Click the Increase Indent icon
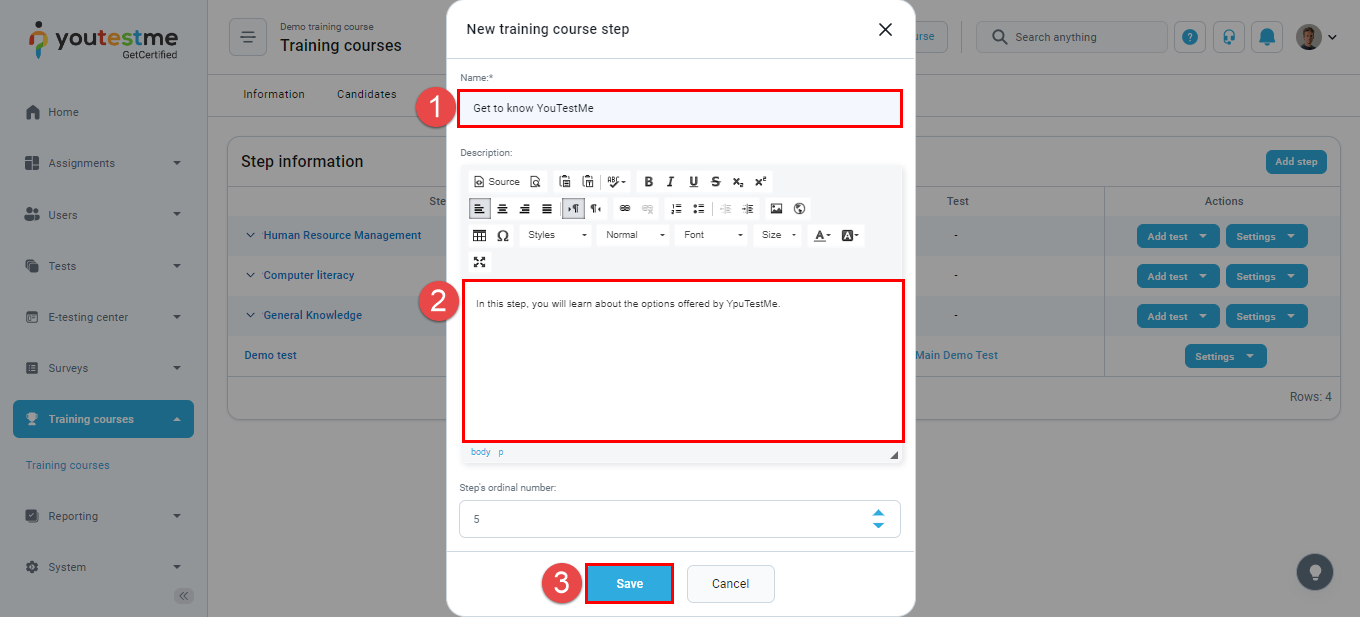 click(x=748, y=209)
